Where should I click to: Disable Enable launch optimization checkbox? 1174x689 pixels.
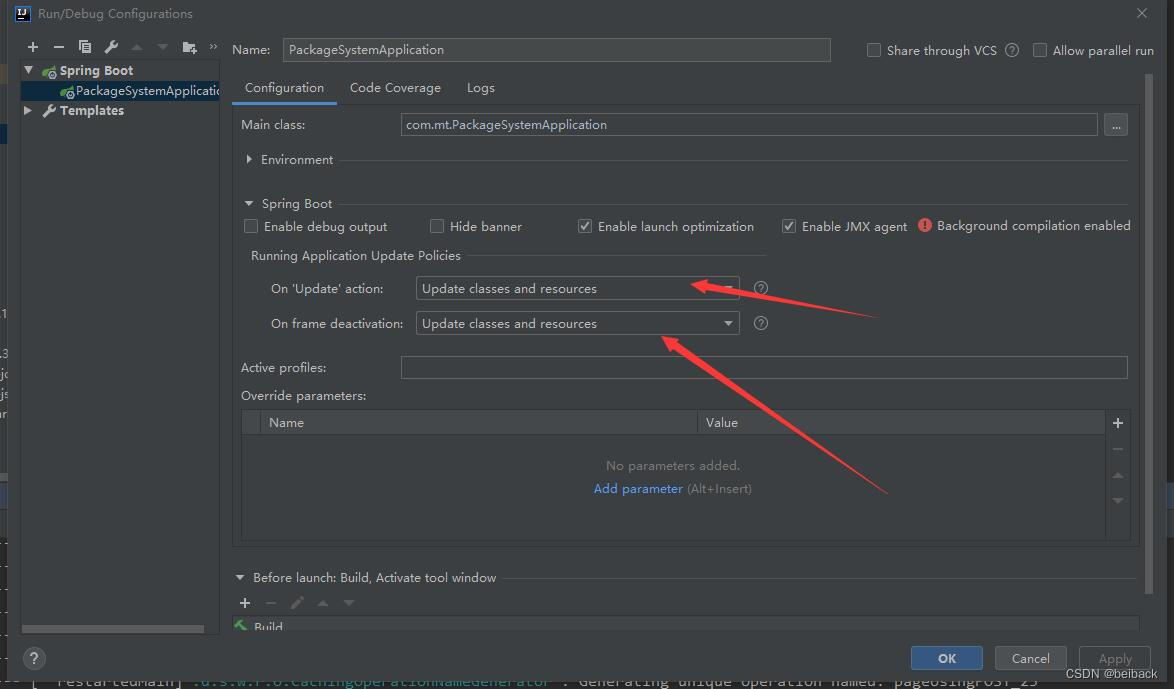pyautogui.click(x=585, y=226)
